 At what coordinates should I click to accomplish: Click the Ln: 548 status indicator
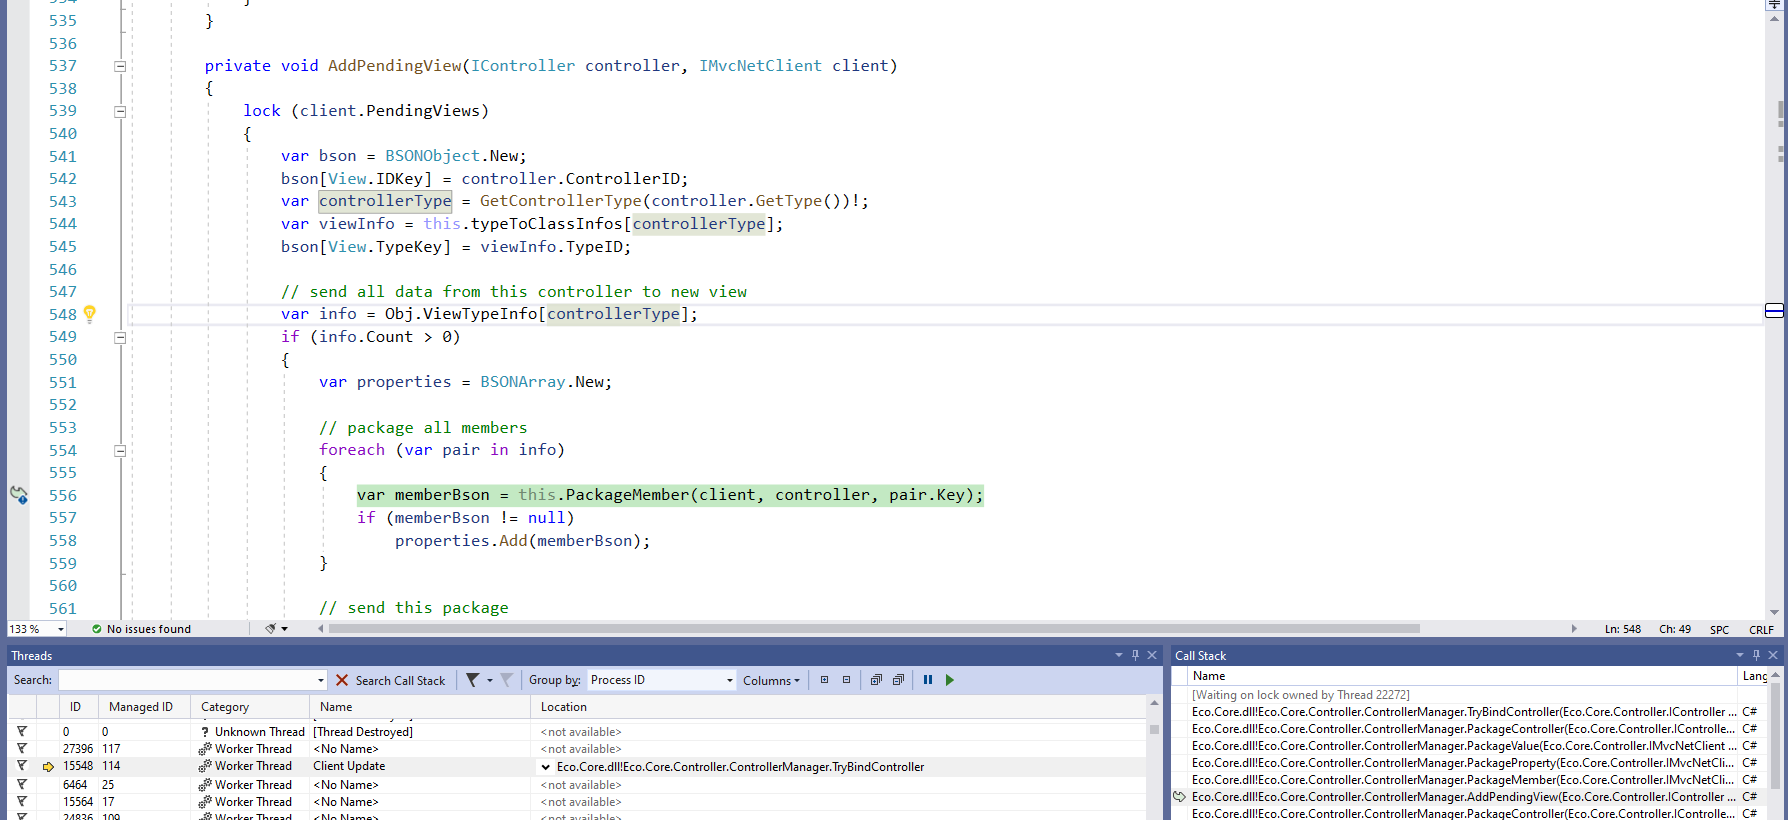[x=1623, y=629]
